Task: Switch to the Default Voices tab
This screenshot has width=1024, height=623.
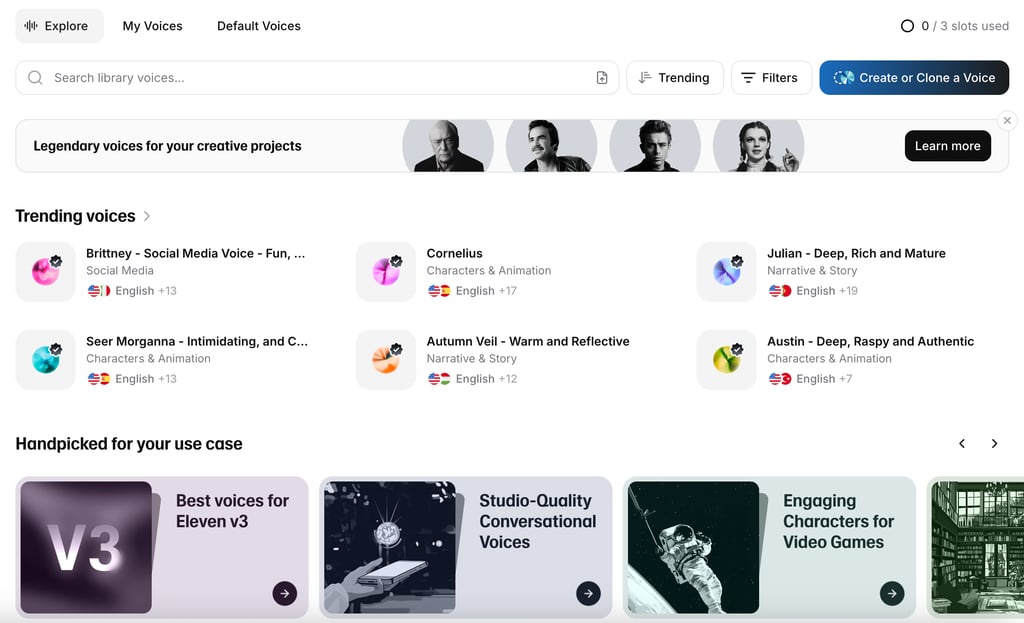Action: point(259,26)
